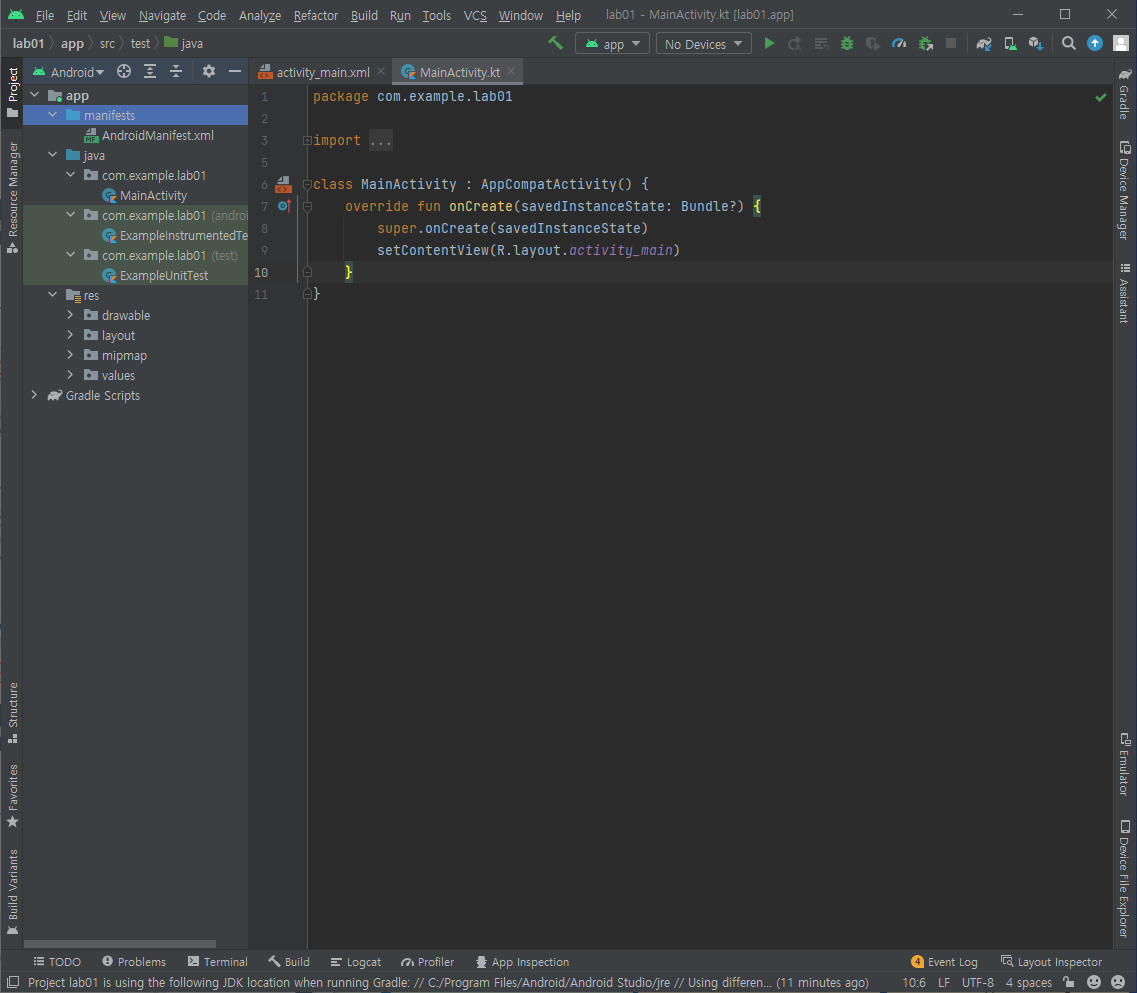Open Project panel gear options
The image size is (1137, 993).
pyautogui.click(x=209, y=71)
